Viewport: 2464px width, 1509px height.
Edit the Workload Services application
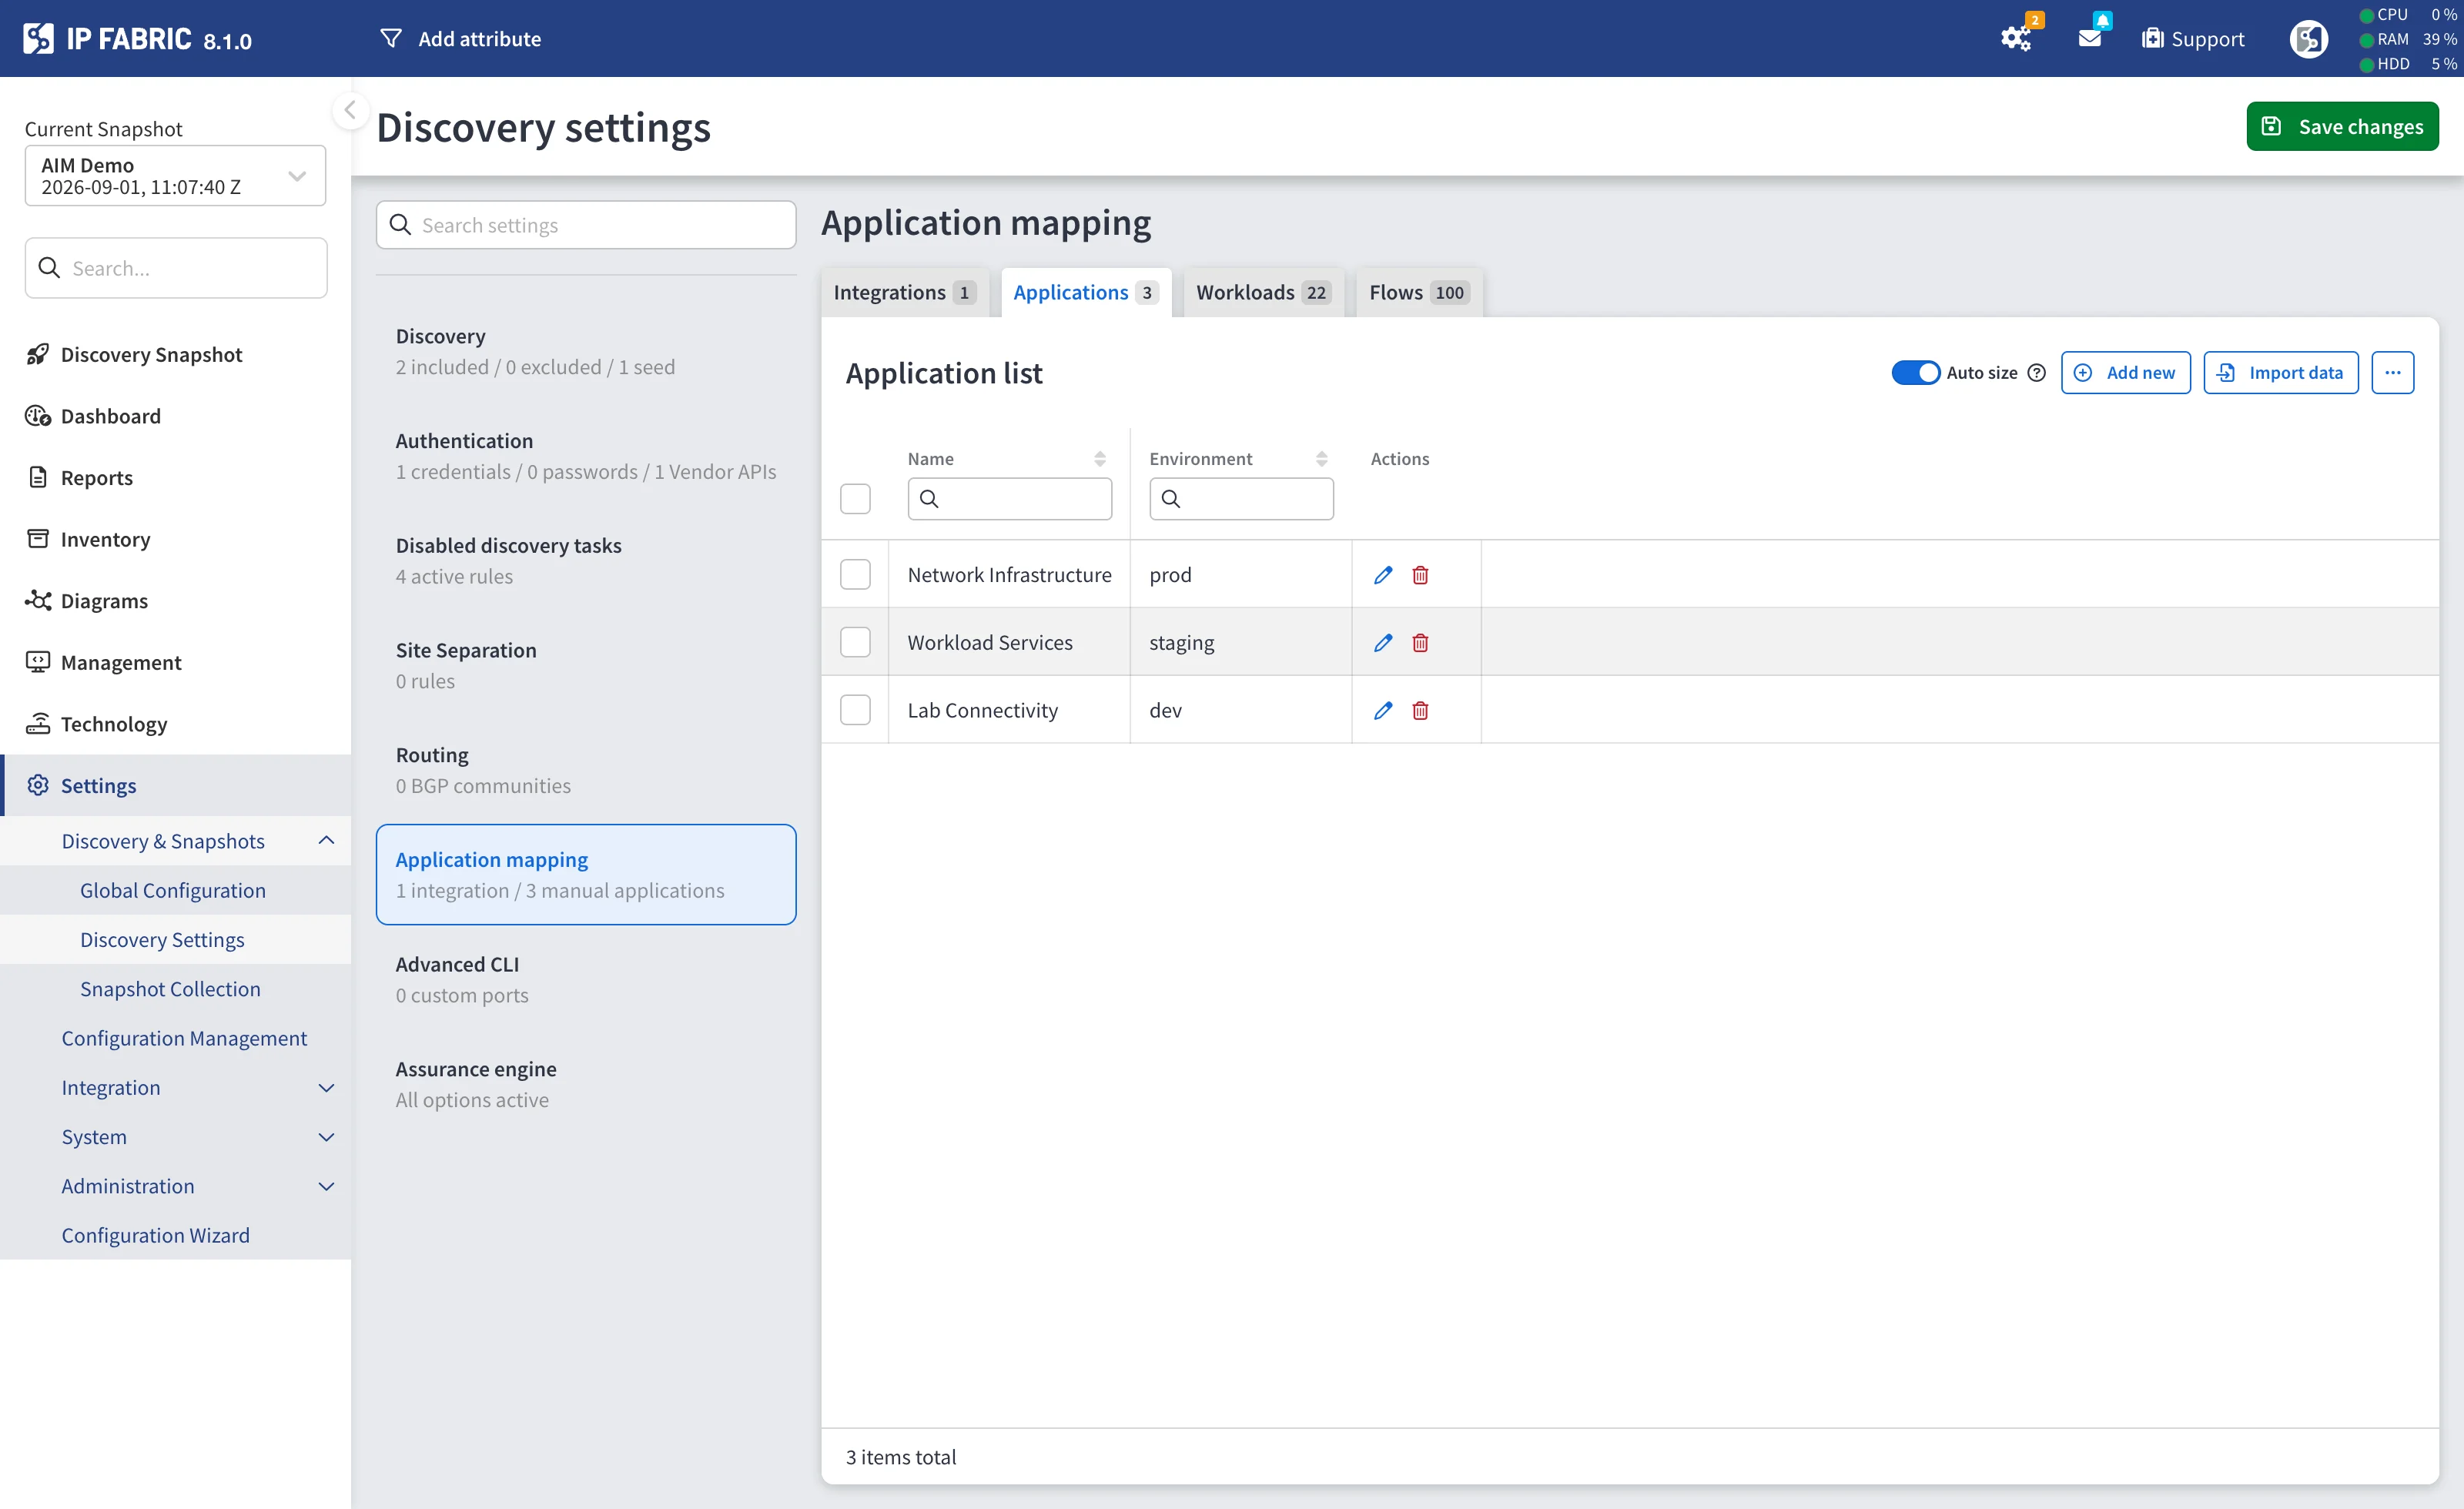click(1383, 643)
